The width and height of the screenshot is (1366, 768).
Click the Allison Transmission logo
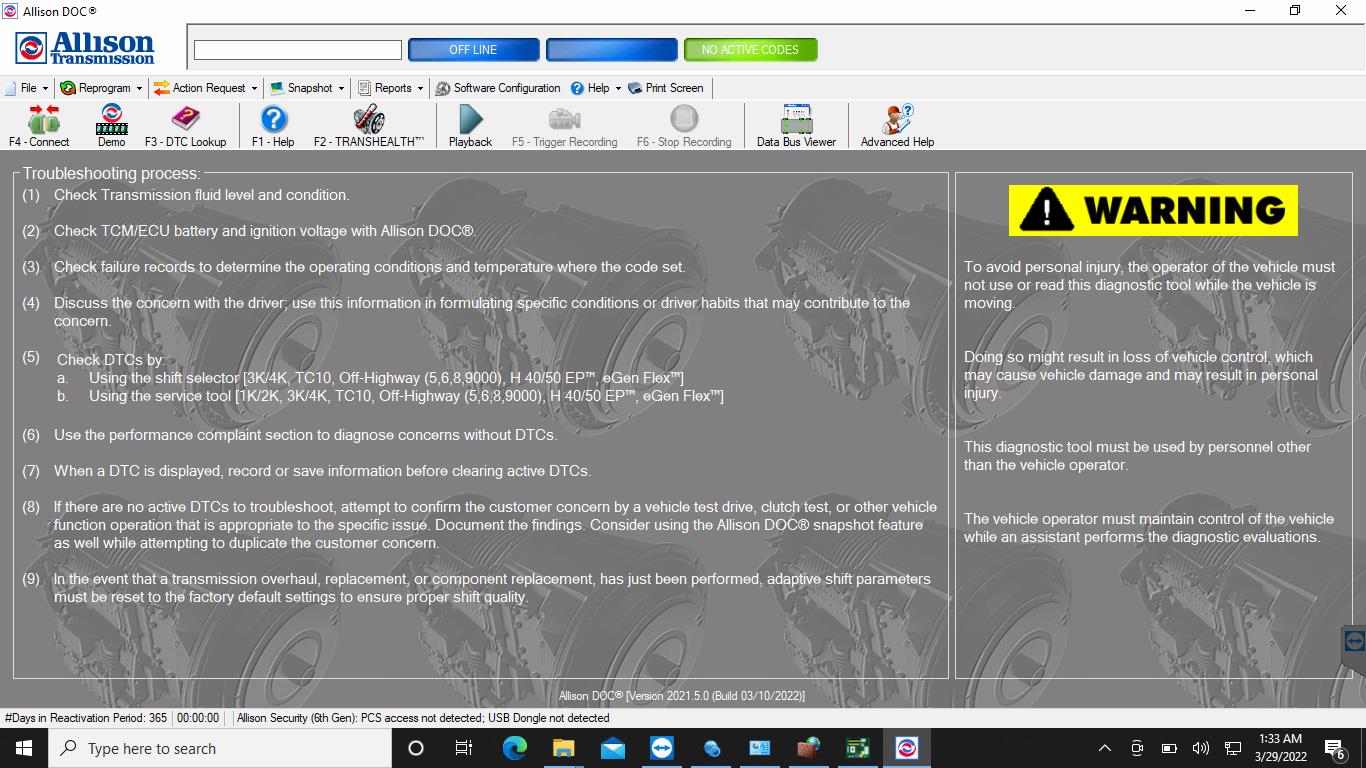click(x=86, y=48)
